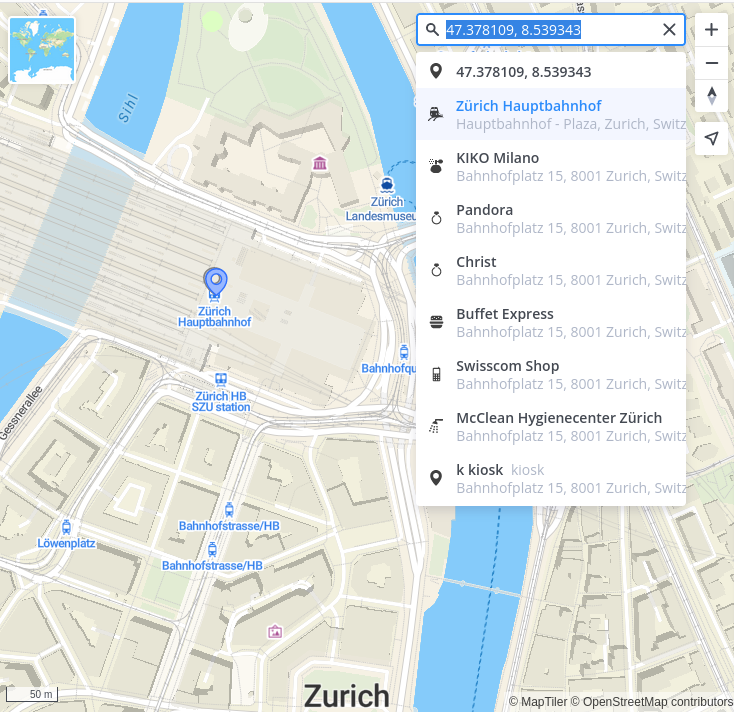This screenshot has width=734, height=712.
Task: Click the search magnifier icon
Action: (432, 30)
